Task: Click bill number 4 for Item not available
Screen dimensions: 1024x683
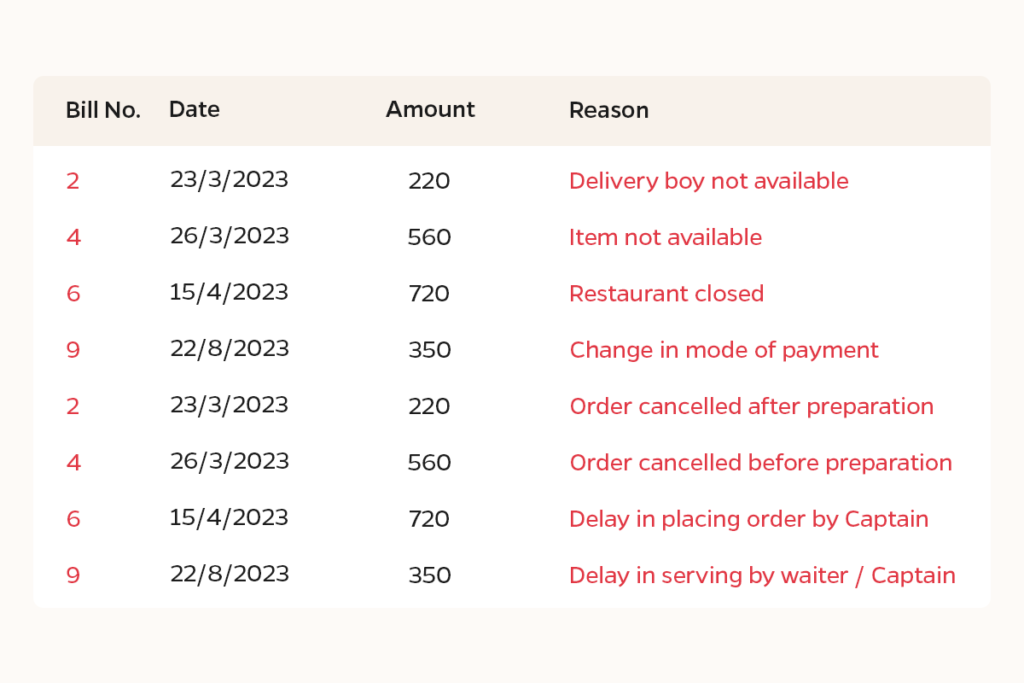Action: coord(74,237)
